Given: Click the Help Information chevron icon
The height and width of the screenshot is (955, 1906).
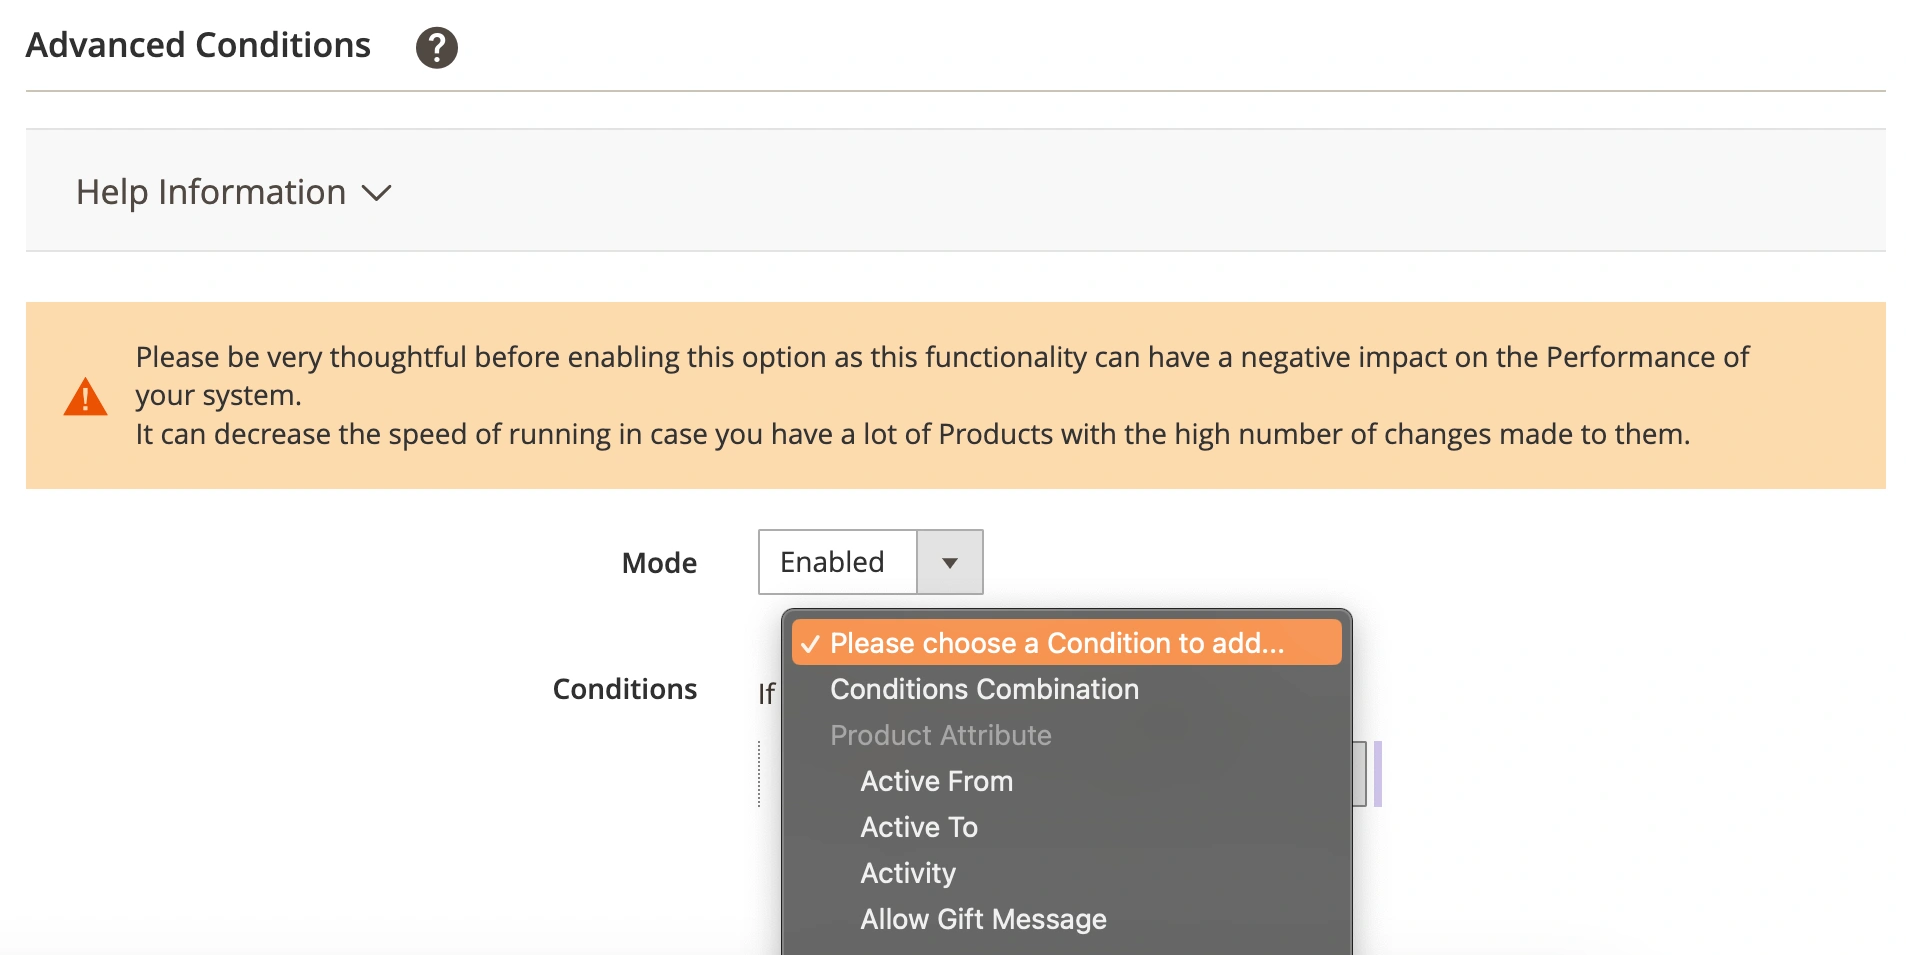Looking at the screenshot, I should (x=377, y=194).
